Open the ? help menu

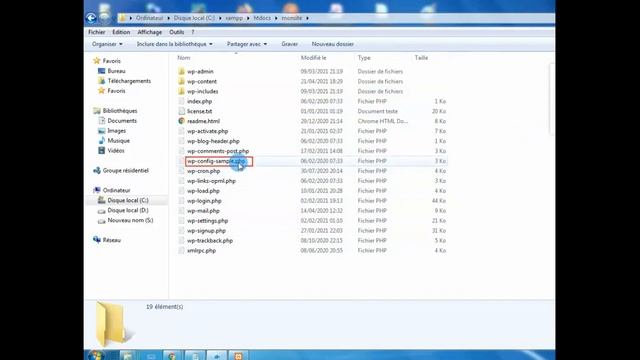coord(193,32)
